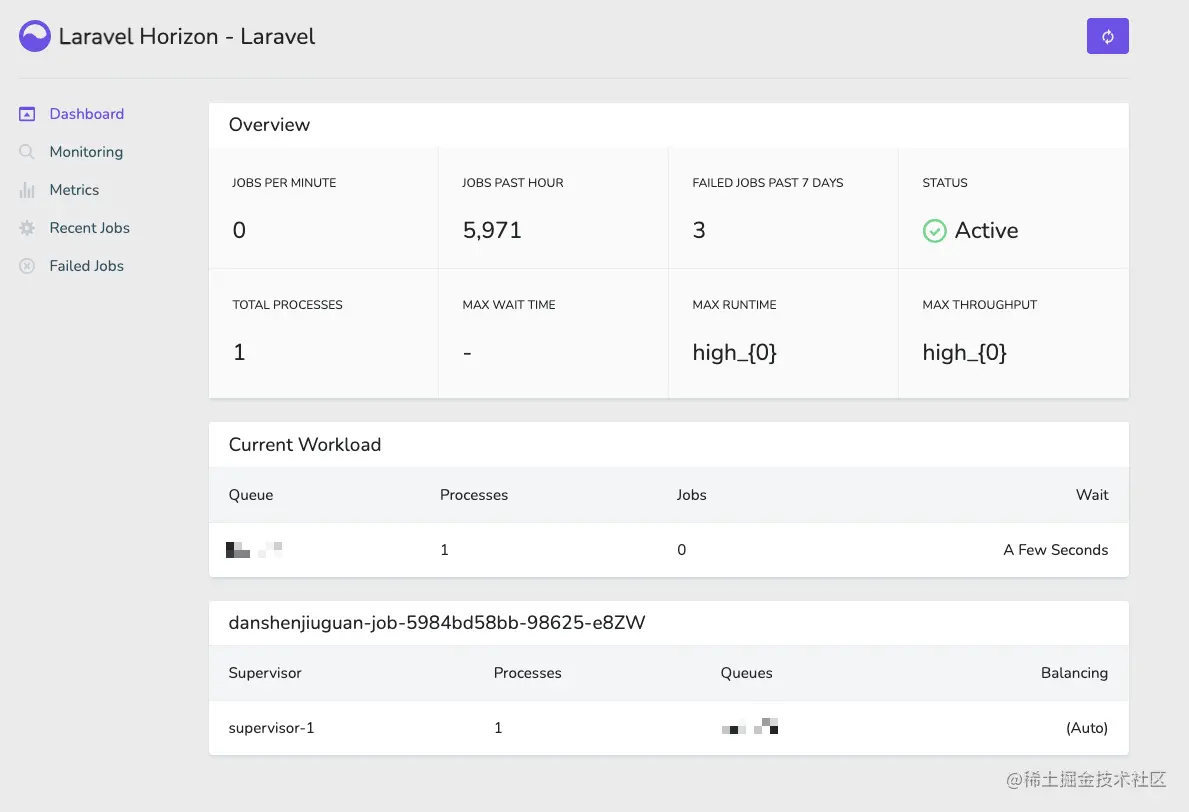Select the Active status text

tap(986, 230)
